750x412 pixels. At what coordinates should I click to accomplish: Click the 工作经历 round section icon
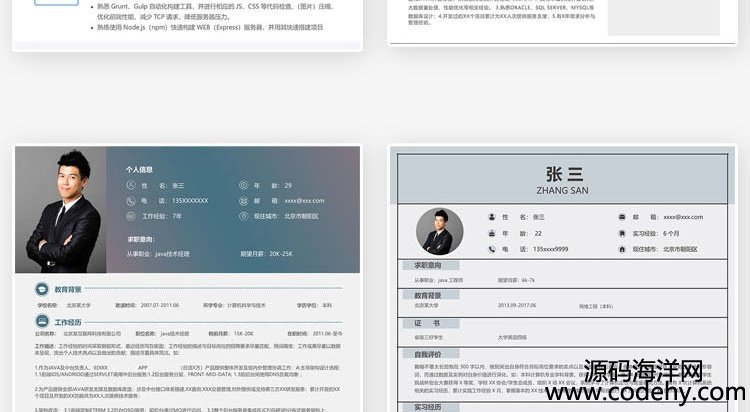[42, 321]
